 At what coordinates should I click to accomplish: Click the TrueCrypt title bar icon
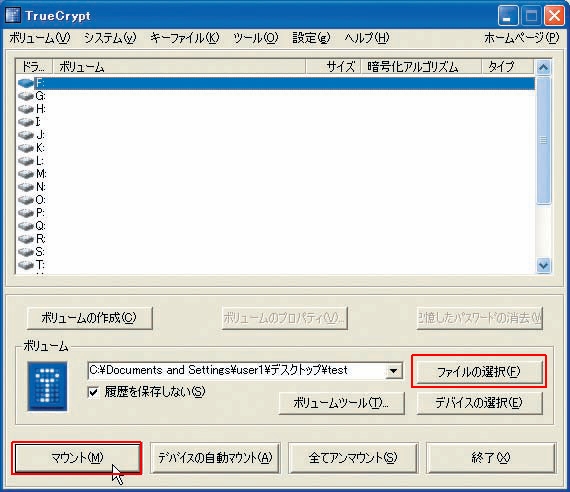coord(13,15)
